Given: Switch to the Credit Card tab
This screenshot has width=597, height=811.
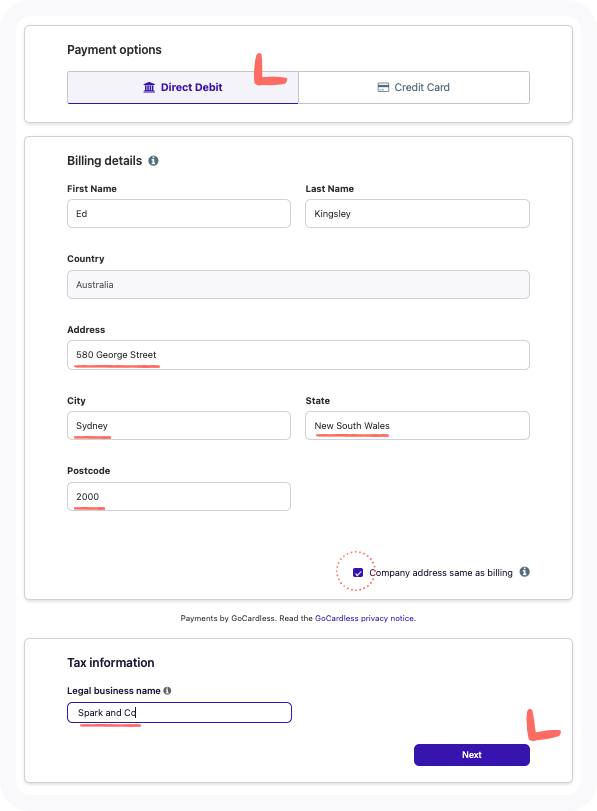Looking at the screenshot, I should (x=414, y=87).
